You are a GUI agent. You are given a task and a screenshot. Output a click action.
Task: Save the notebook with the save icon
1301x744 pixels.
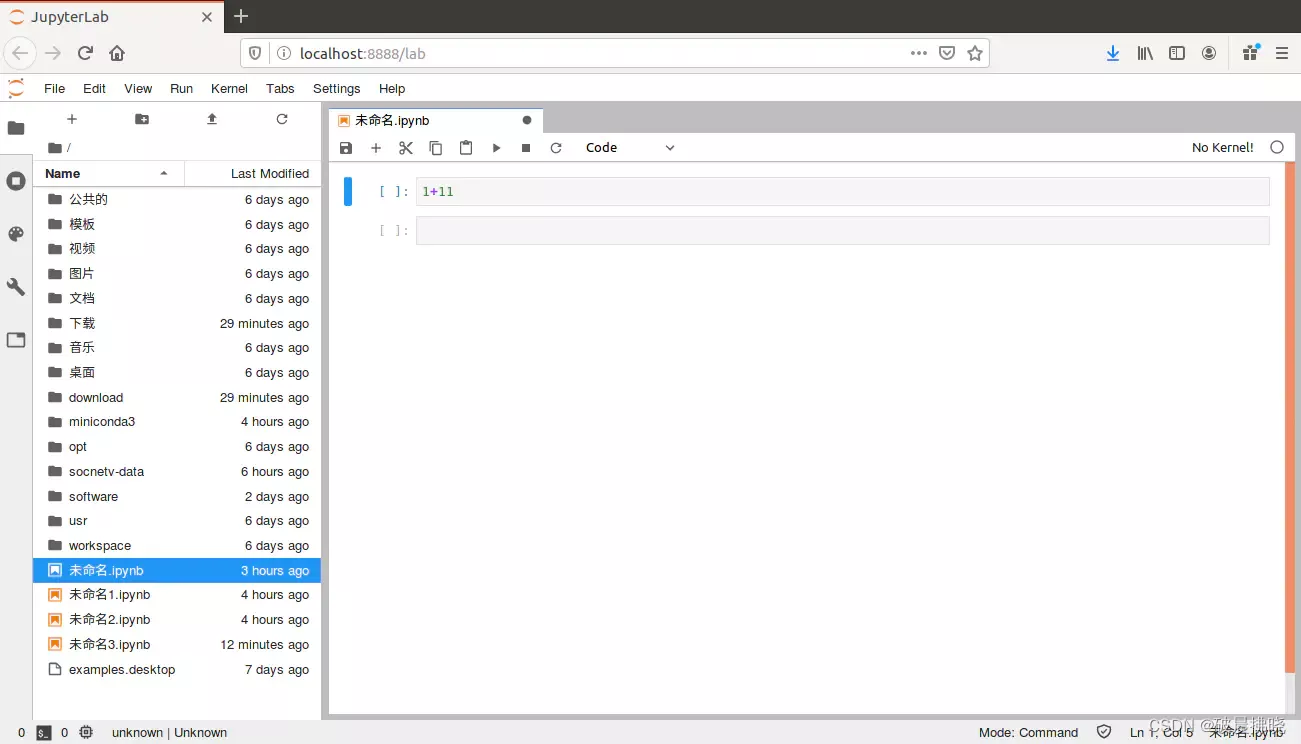point(345,147)
